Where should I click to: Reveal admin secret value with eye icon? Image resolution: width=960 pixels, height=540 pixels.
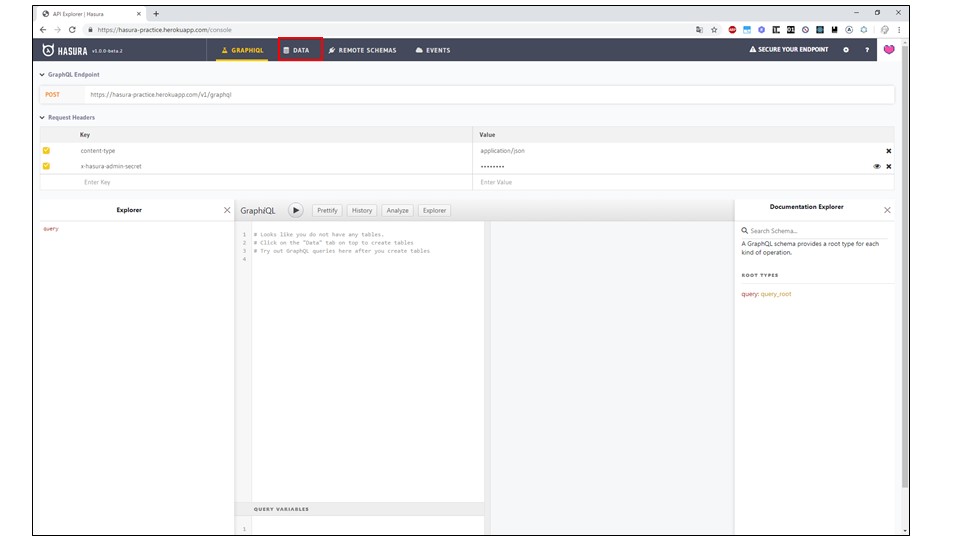pyautogui.click(x=877, y=167)
